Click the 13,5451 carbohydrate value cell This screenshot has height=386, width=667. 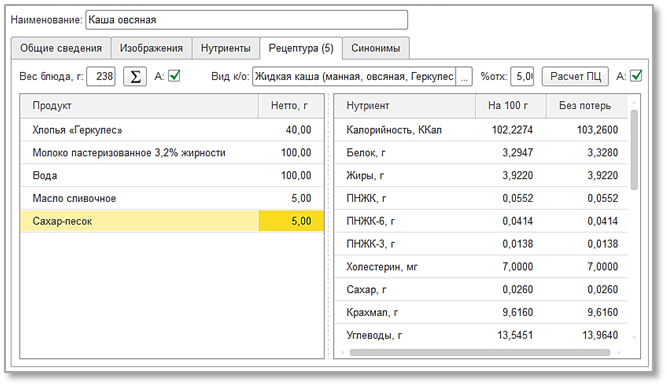(510, 335)
